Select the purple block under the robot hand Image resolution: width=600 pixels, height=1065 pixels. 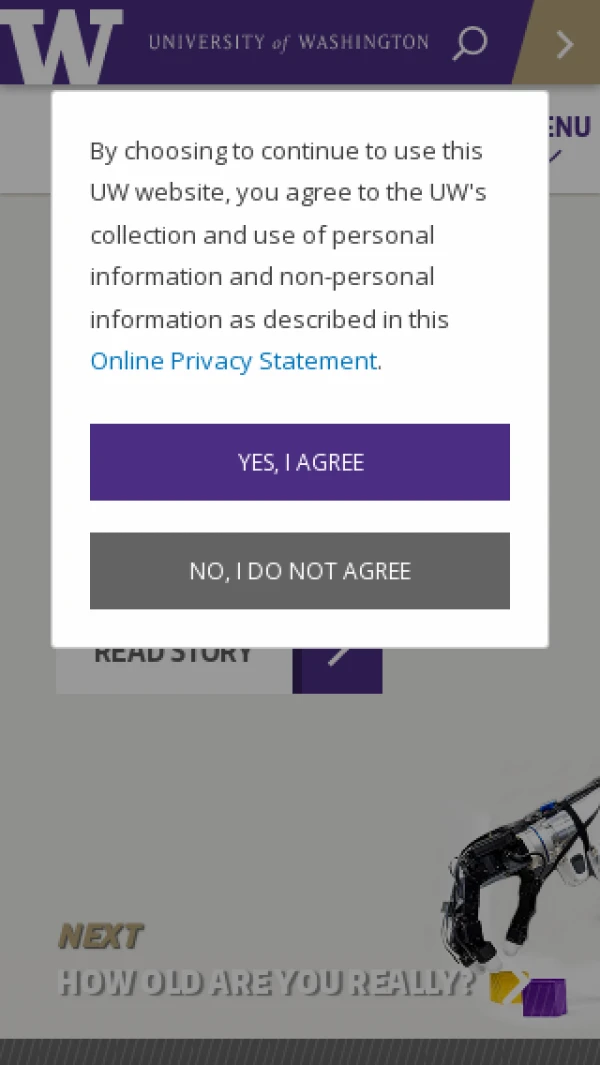[544, 997]
